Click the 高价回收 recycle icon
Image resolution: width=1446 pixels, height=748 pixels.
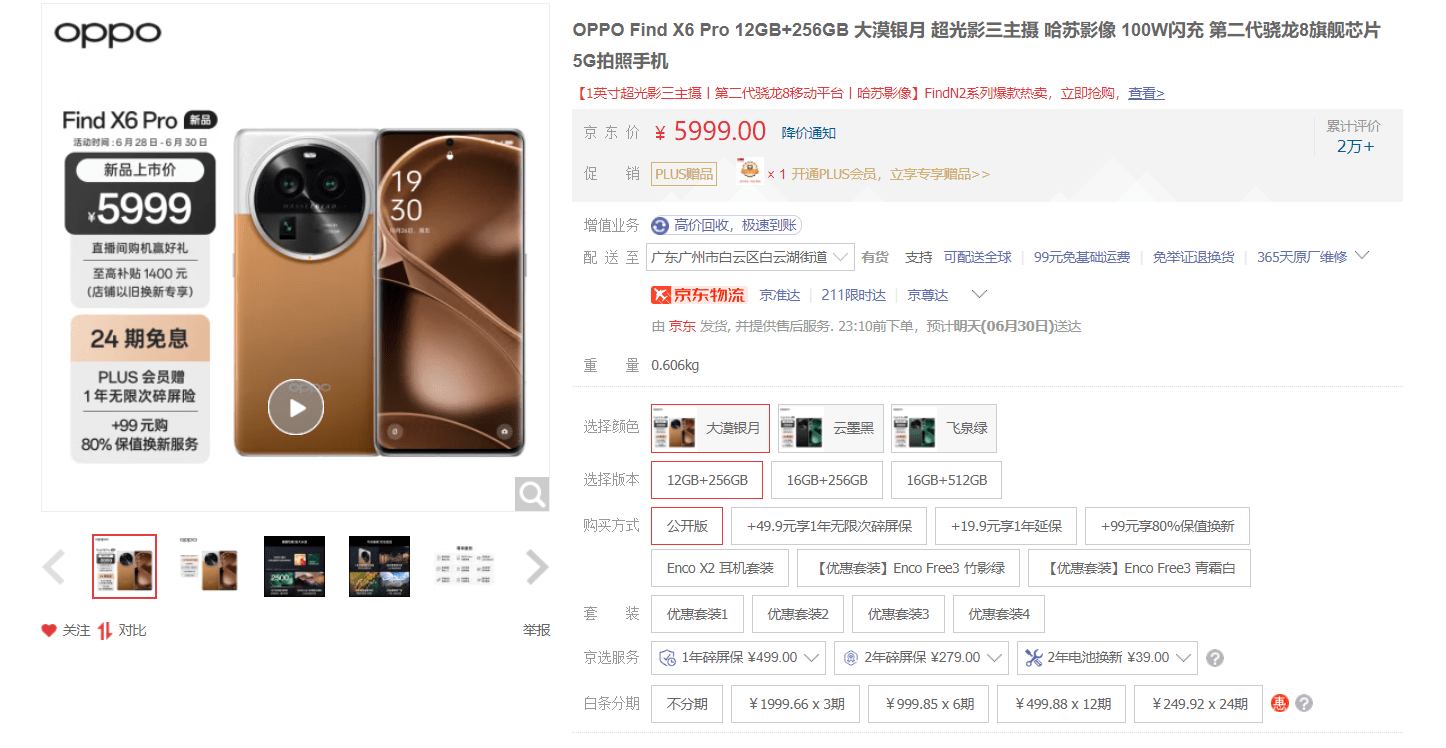coord(660,225)
